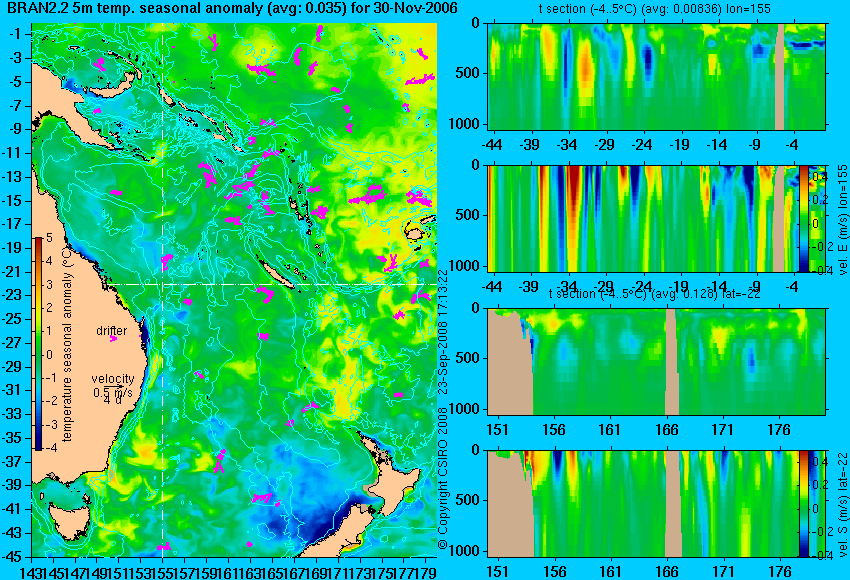Screen dimensions: 850x580
Task: Click the 500 depth tick on top section
Action: point(467,73)
